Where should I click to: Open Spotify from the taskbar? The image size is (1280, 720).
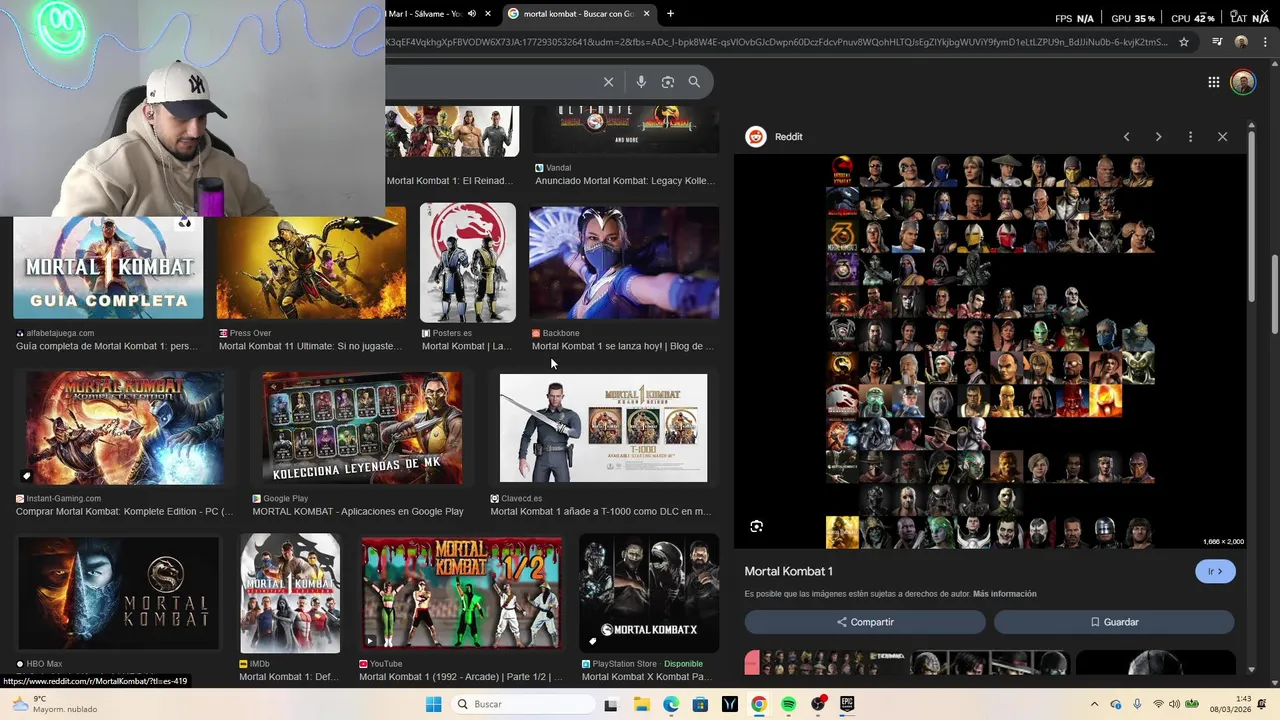pos(788,704)
